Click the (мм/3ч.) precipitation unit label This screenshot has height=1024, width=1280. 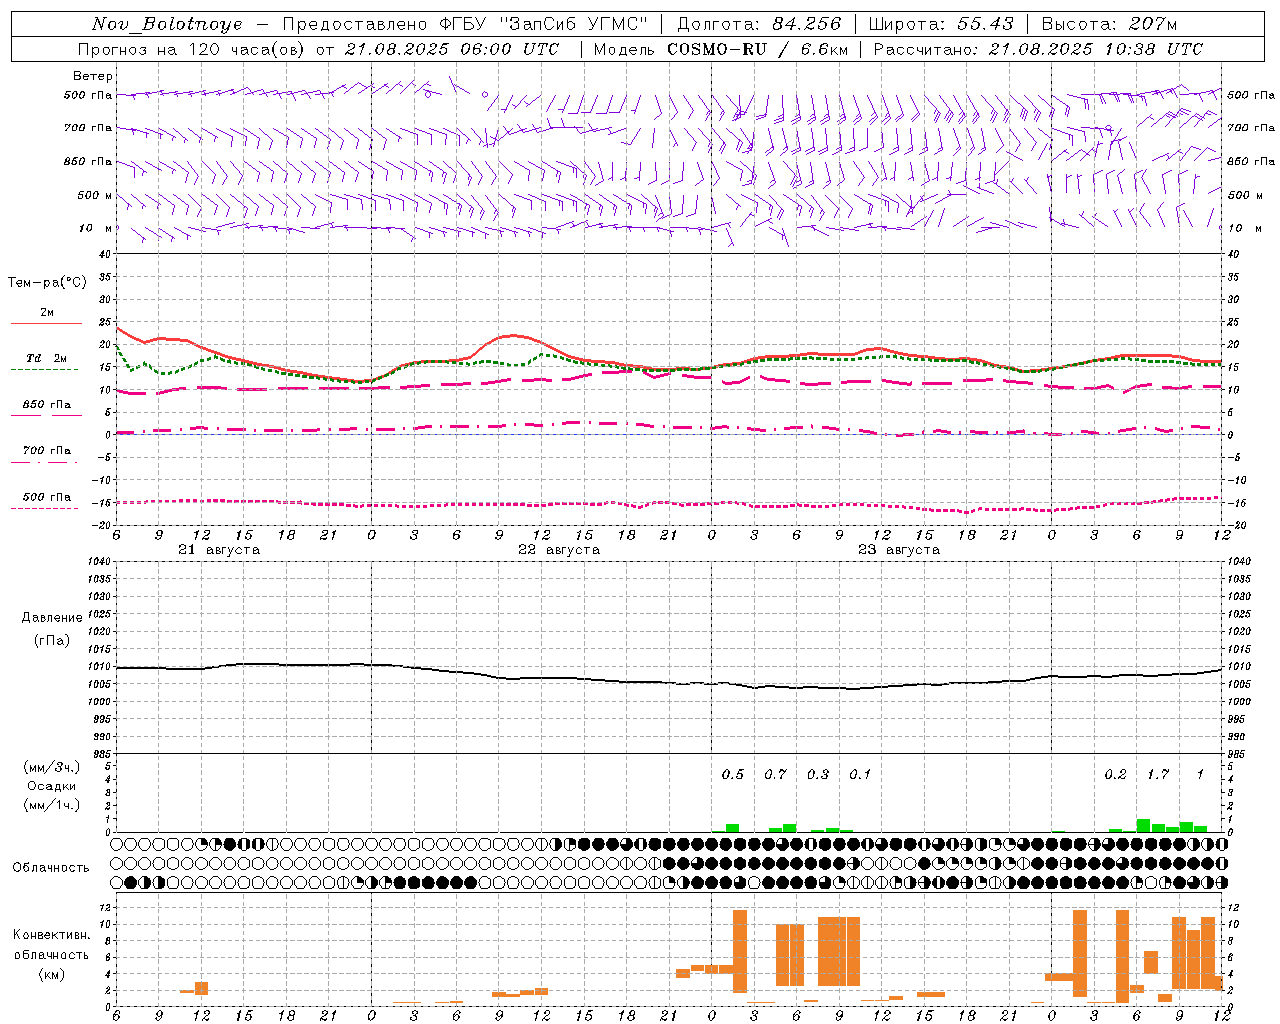52,767
